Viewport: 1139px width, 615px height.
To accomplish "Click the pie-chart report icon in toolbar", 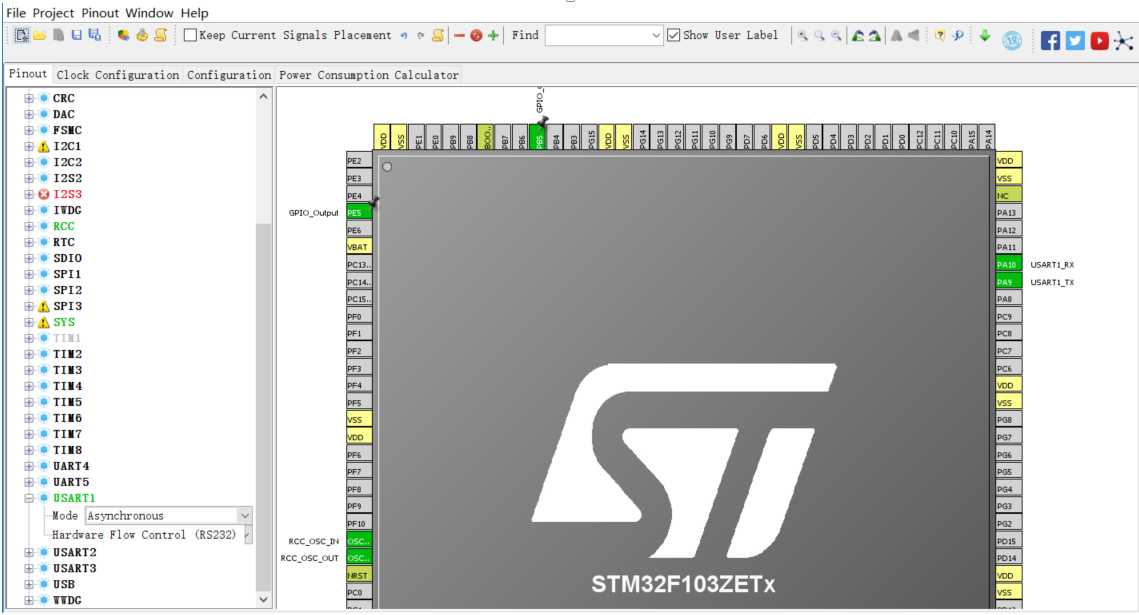I will 123,35.
